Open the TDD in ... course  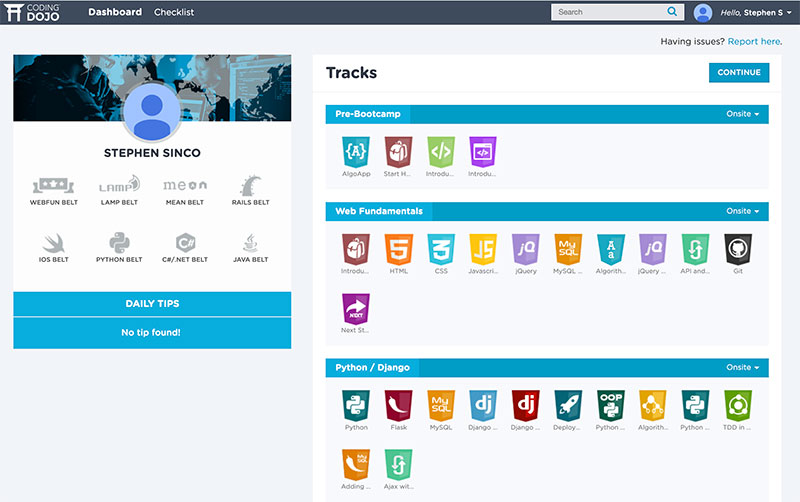point(738,406)
